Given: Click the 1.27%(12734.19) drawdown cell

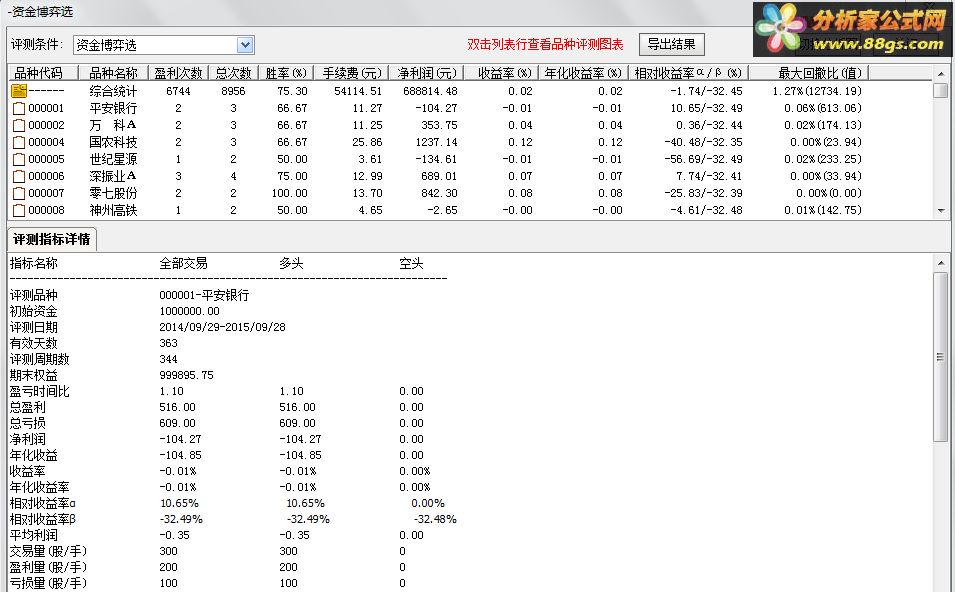Looking at the screenshot, I should pyautogui.click(x=817, y=91).
